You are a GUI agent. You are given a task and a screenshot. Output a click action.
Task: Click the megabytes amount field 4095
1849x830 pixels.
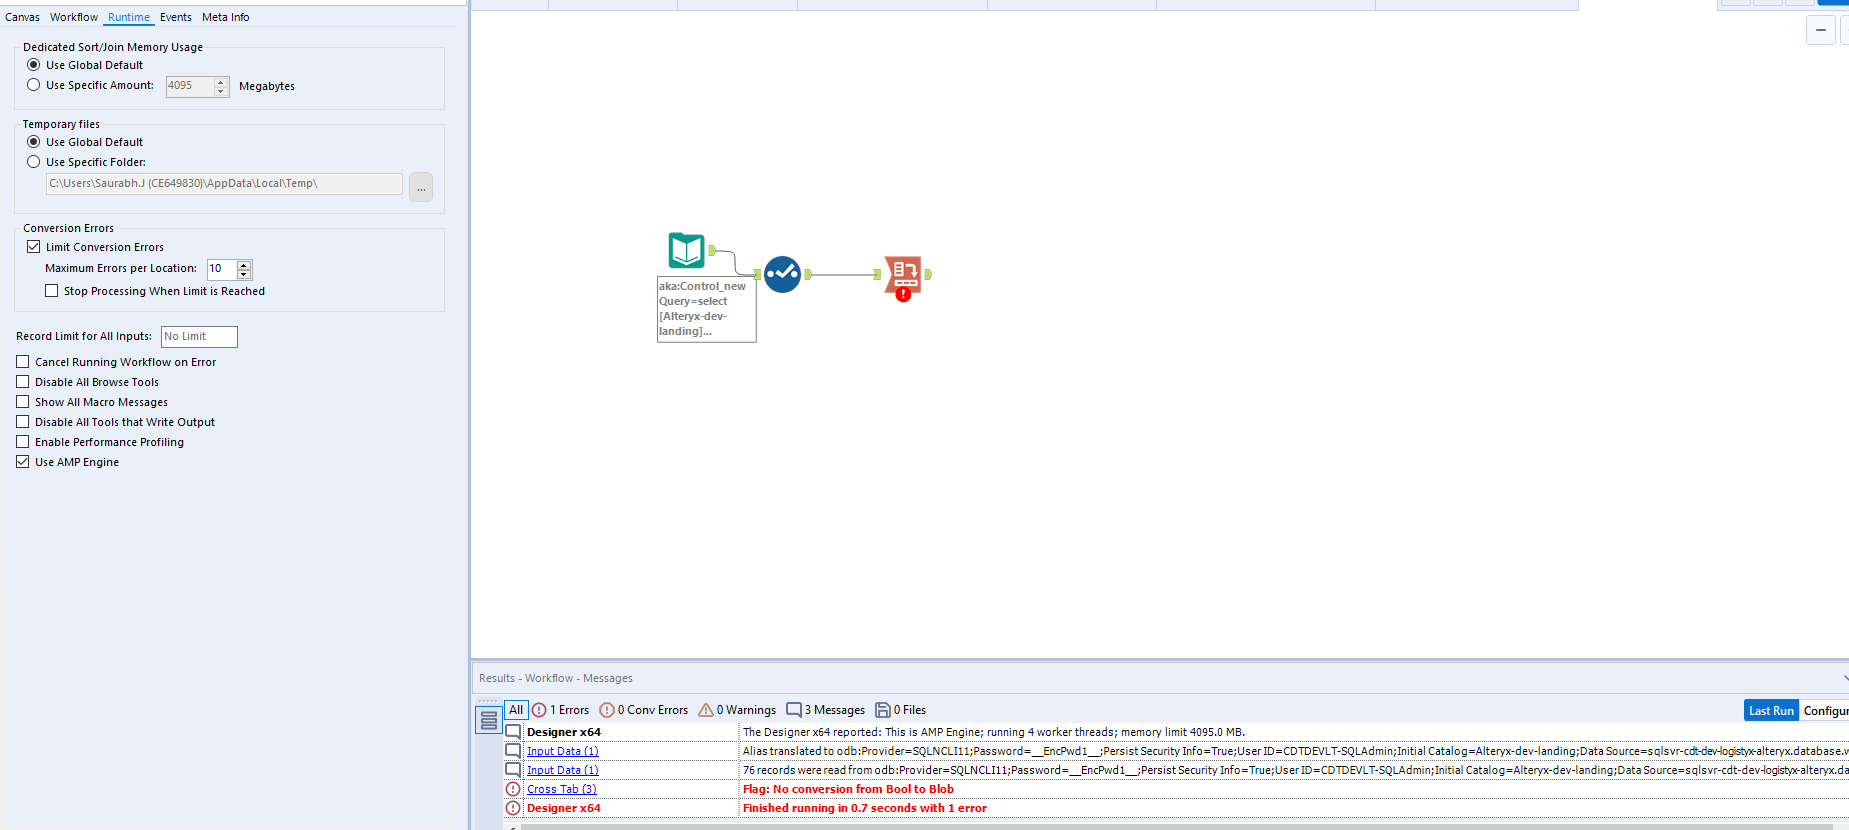[190, 86]
